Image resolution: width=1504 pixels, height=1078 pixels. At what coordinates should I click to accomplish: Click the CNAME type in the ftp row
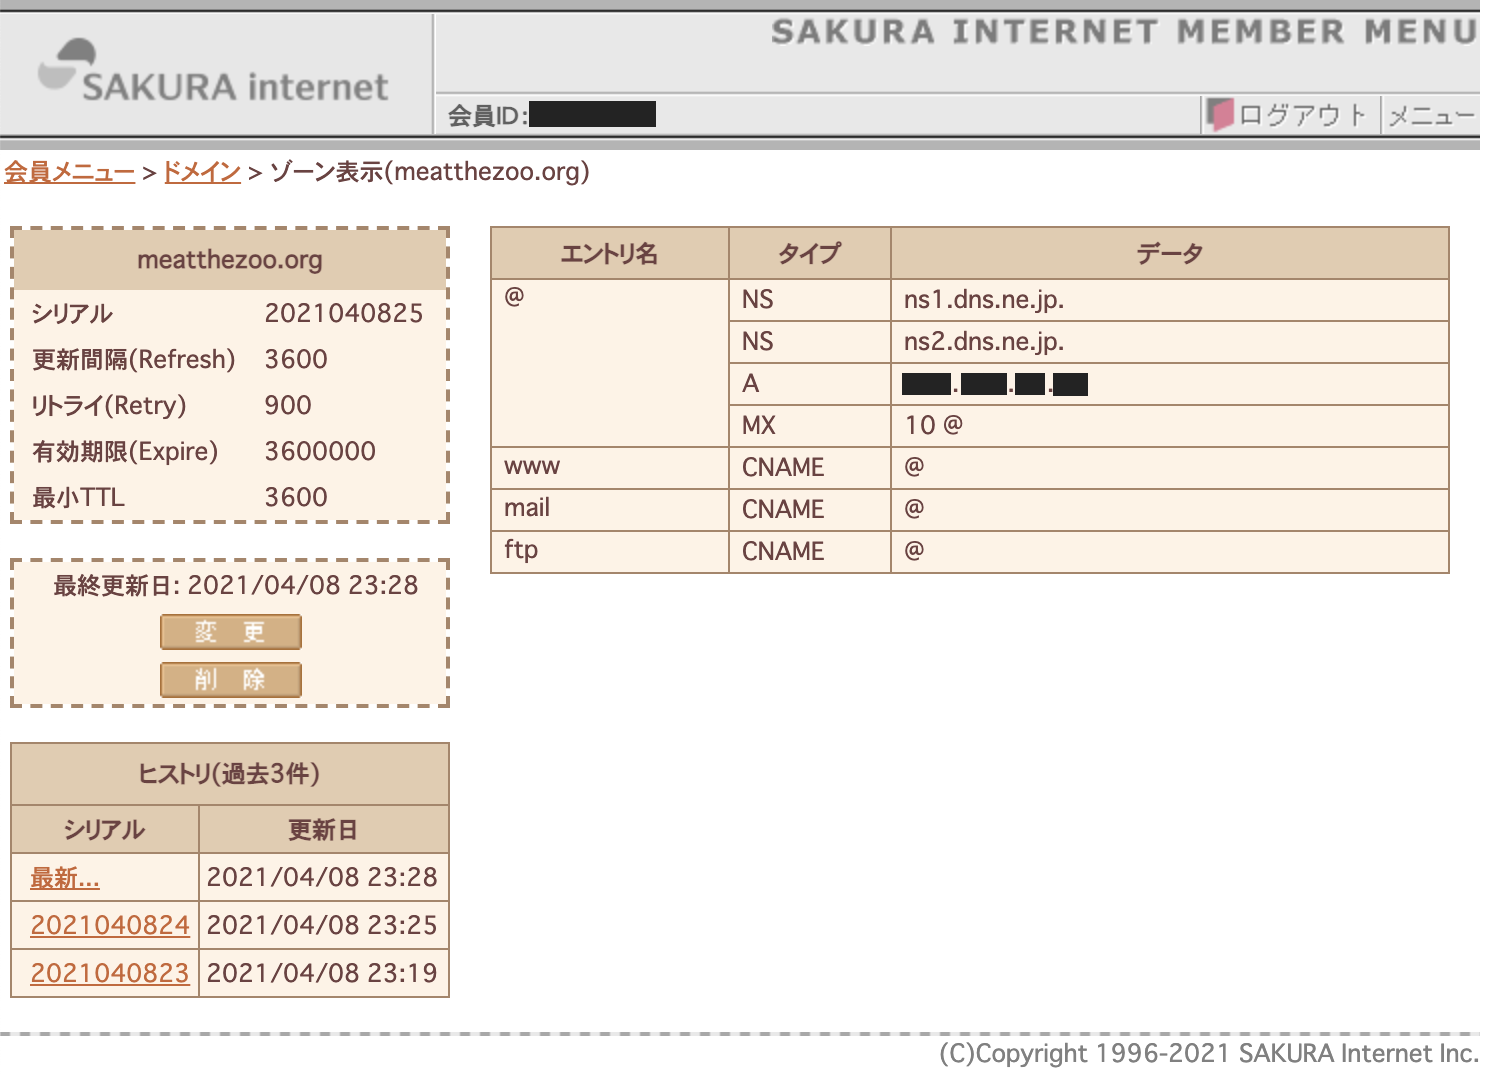coord(783,552)
